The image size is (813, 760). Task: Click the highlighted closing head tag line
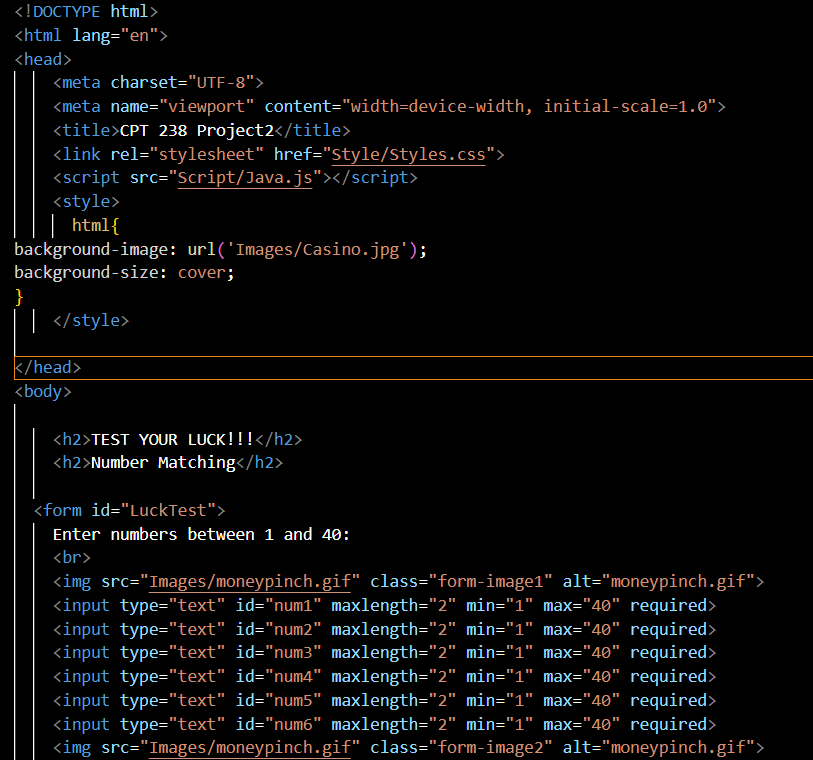47,367
